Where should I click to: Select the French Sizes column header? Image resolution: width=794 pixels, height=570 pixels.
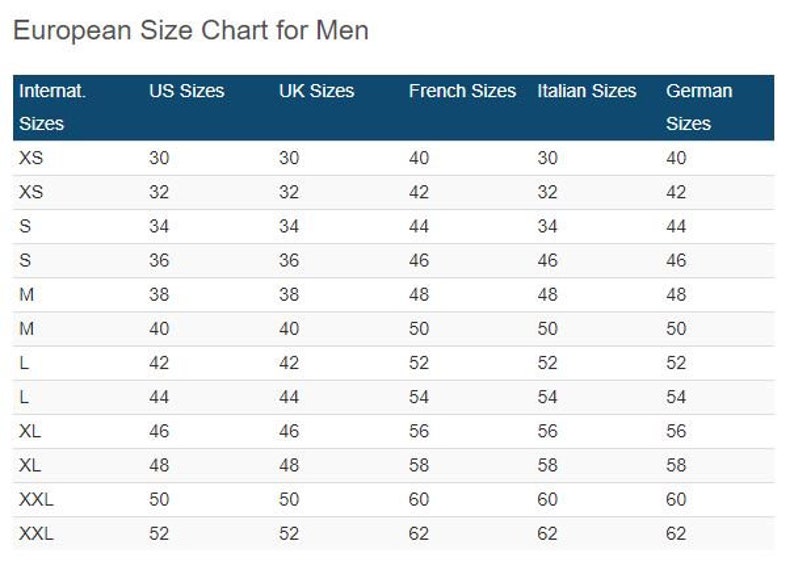[462, 91]
